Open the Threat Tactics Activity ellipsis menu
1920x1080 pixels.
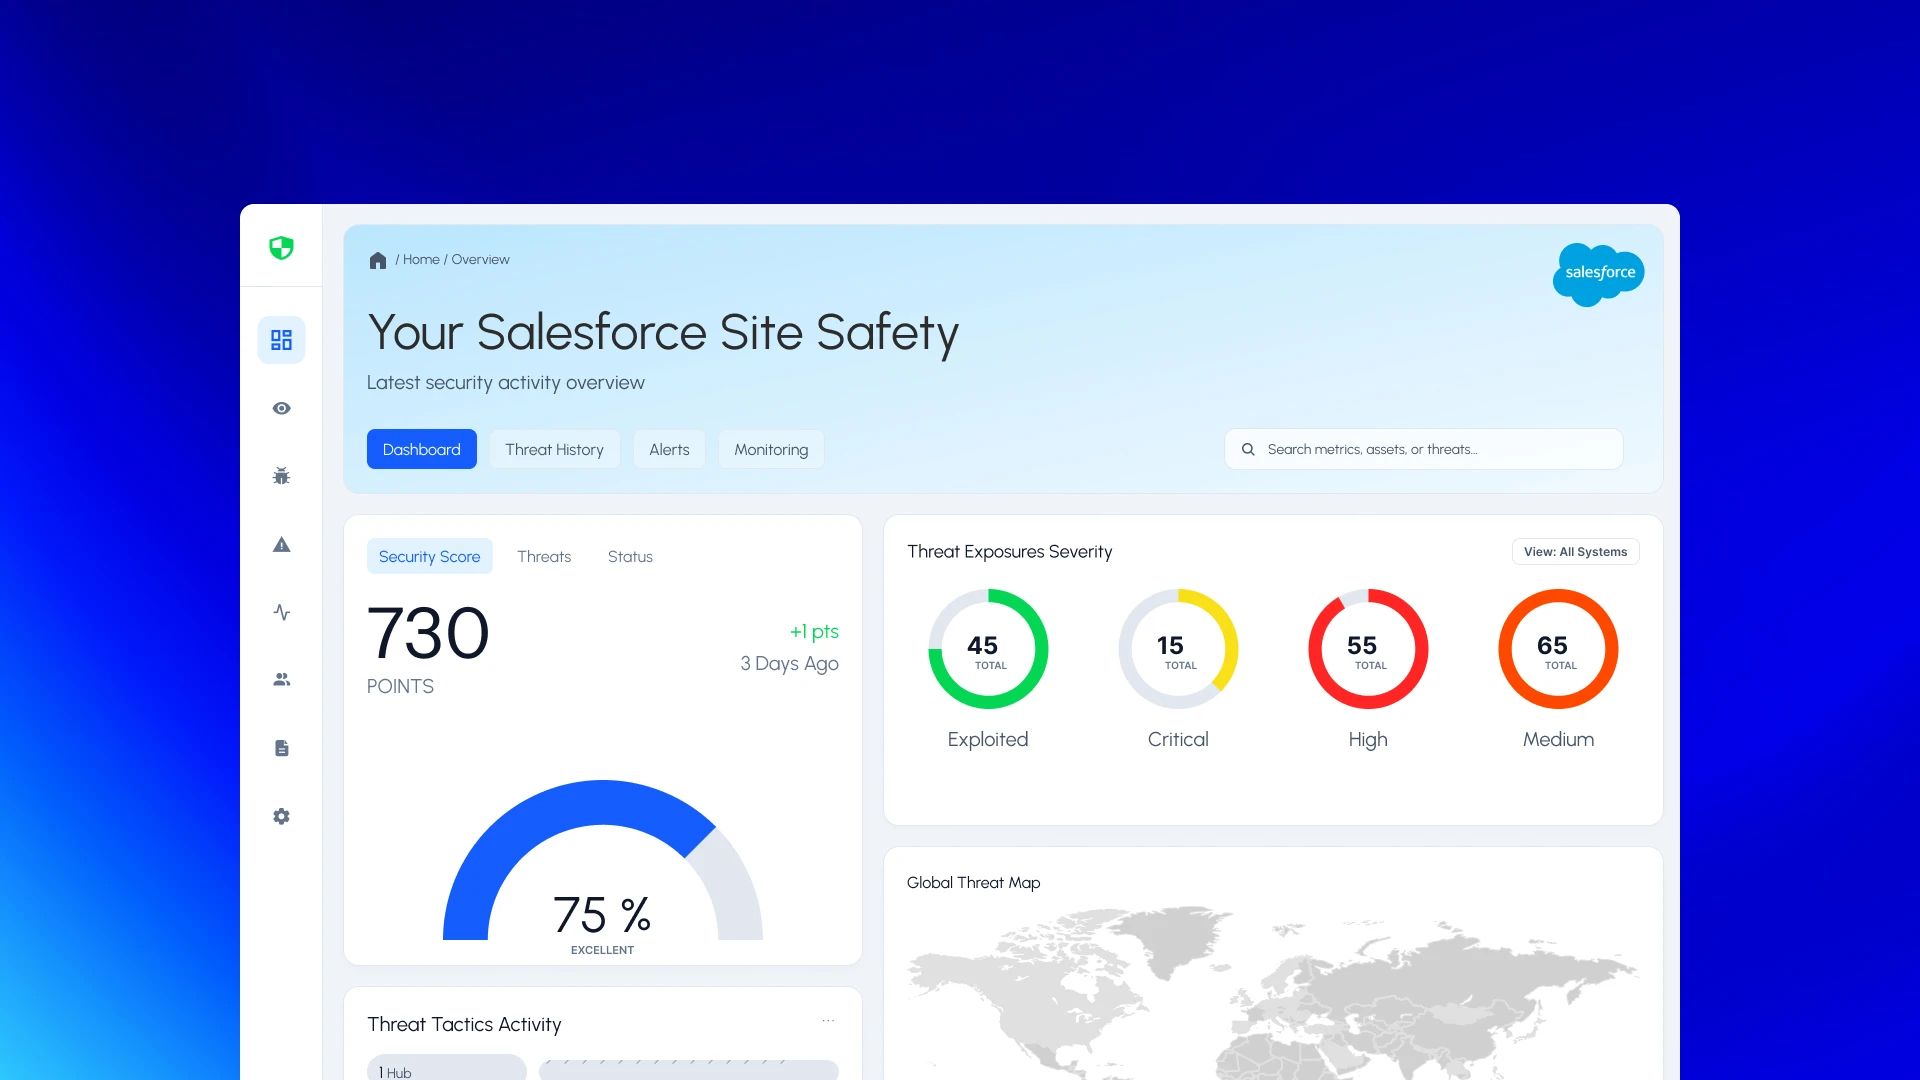tap(828, 1021)
